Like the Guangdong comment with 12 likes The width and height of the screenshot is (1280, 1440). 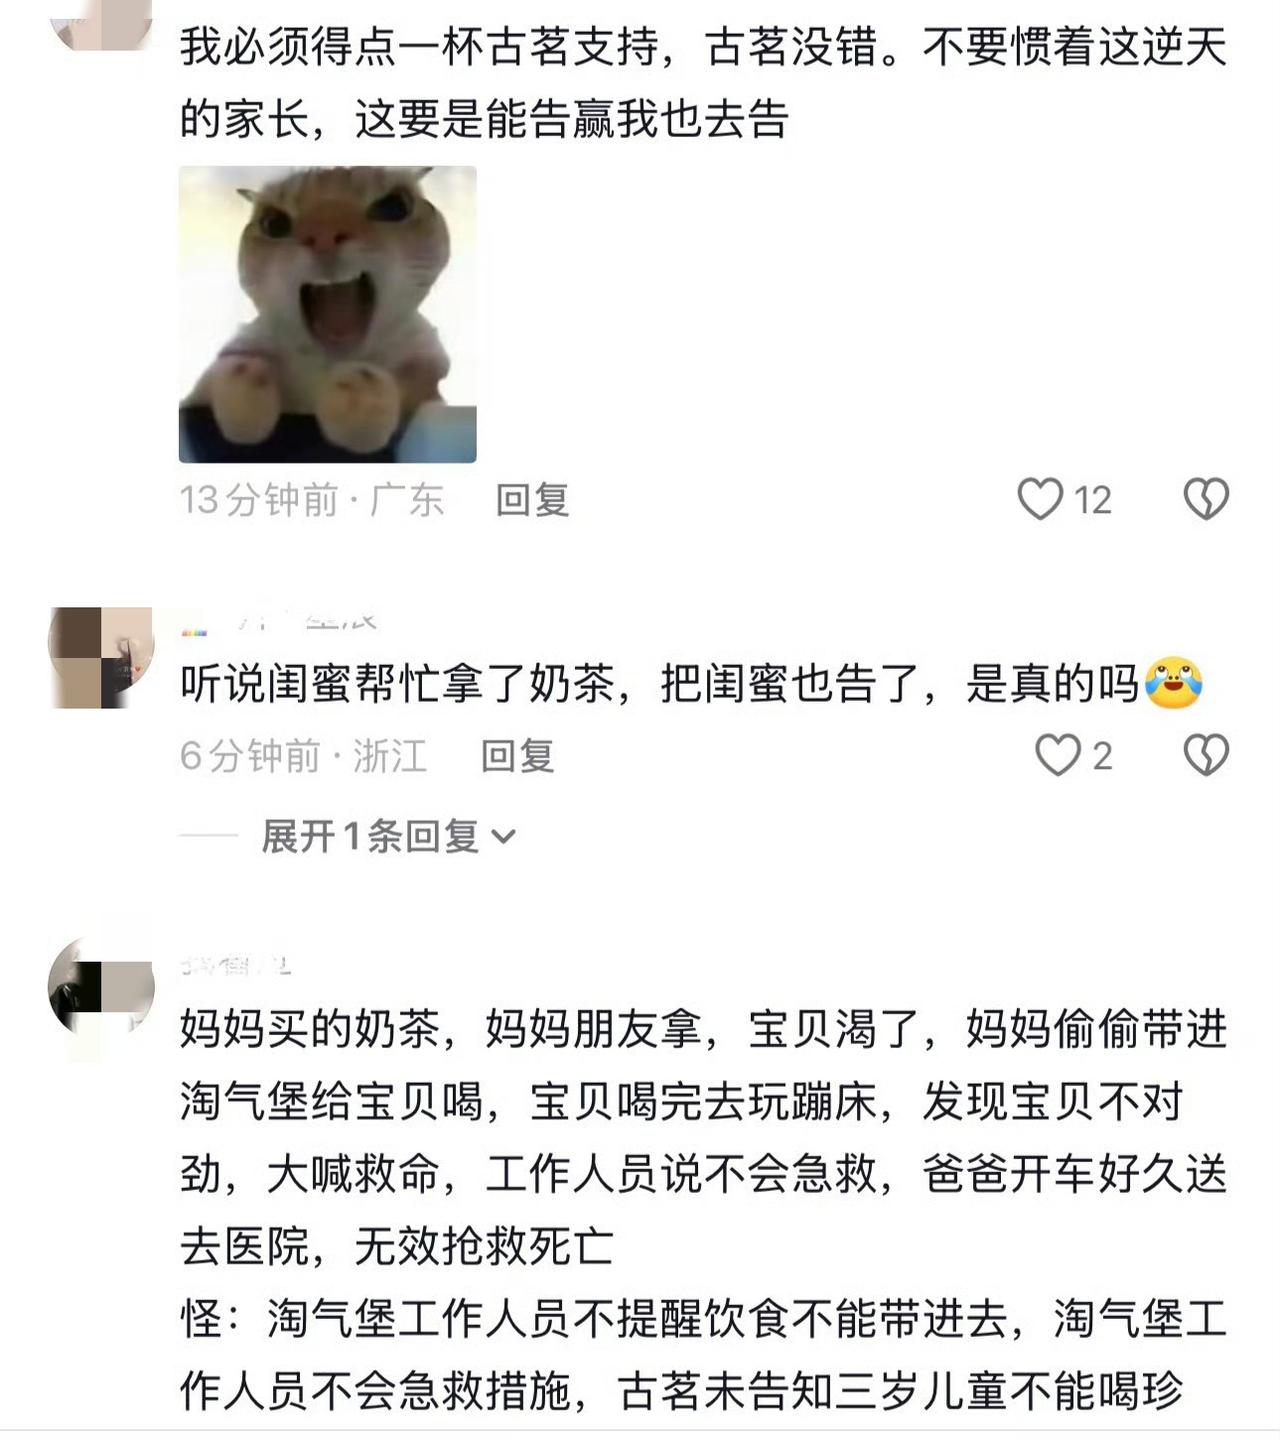point(1040,499)
